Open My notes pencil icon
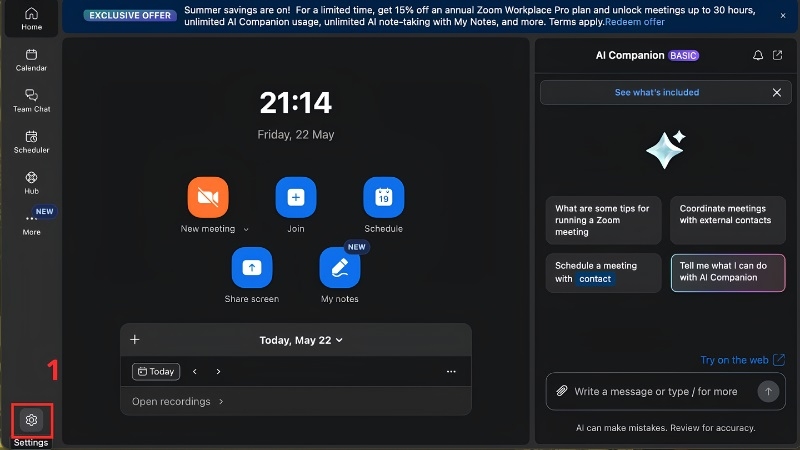The image size is (800, 450). (339, 267)
